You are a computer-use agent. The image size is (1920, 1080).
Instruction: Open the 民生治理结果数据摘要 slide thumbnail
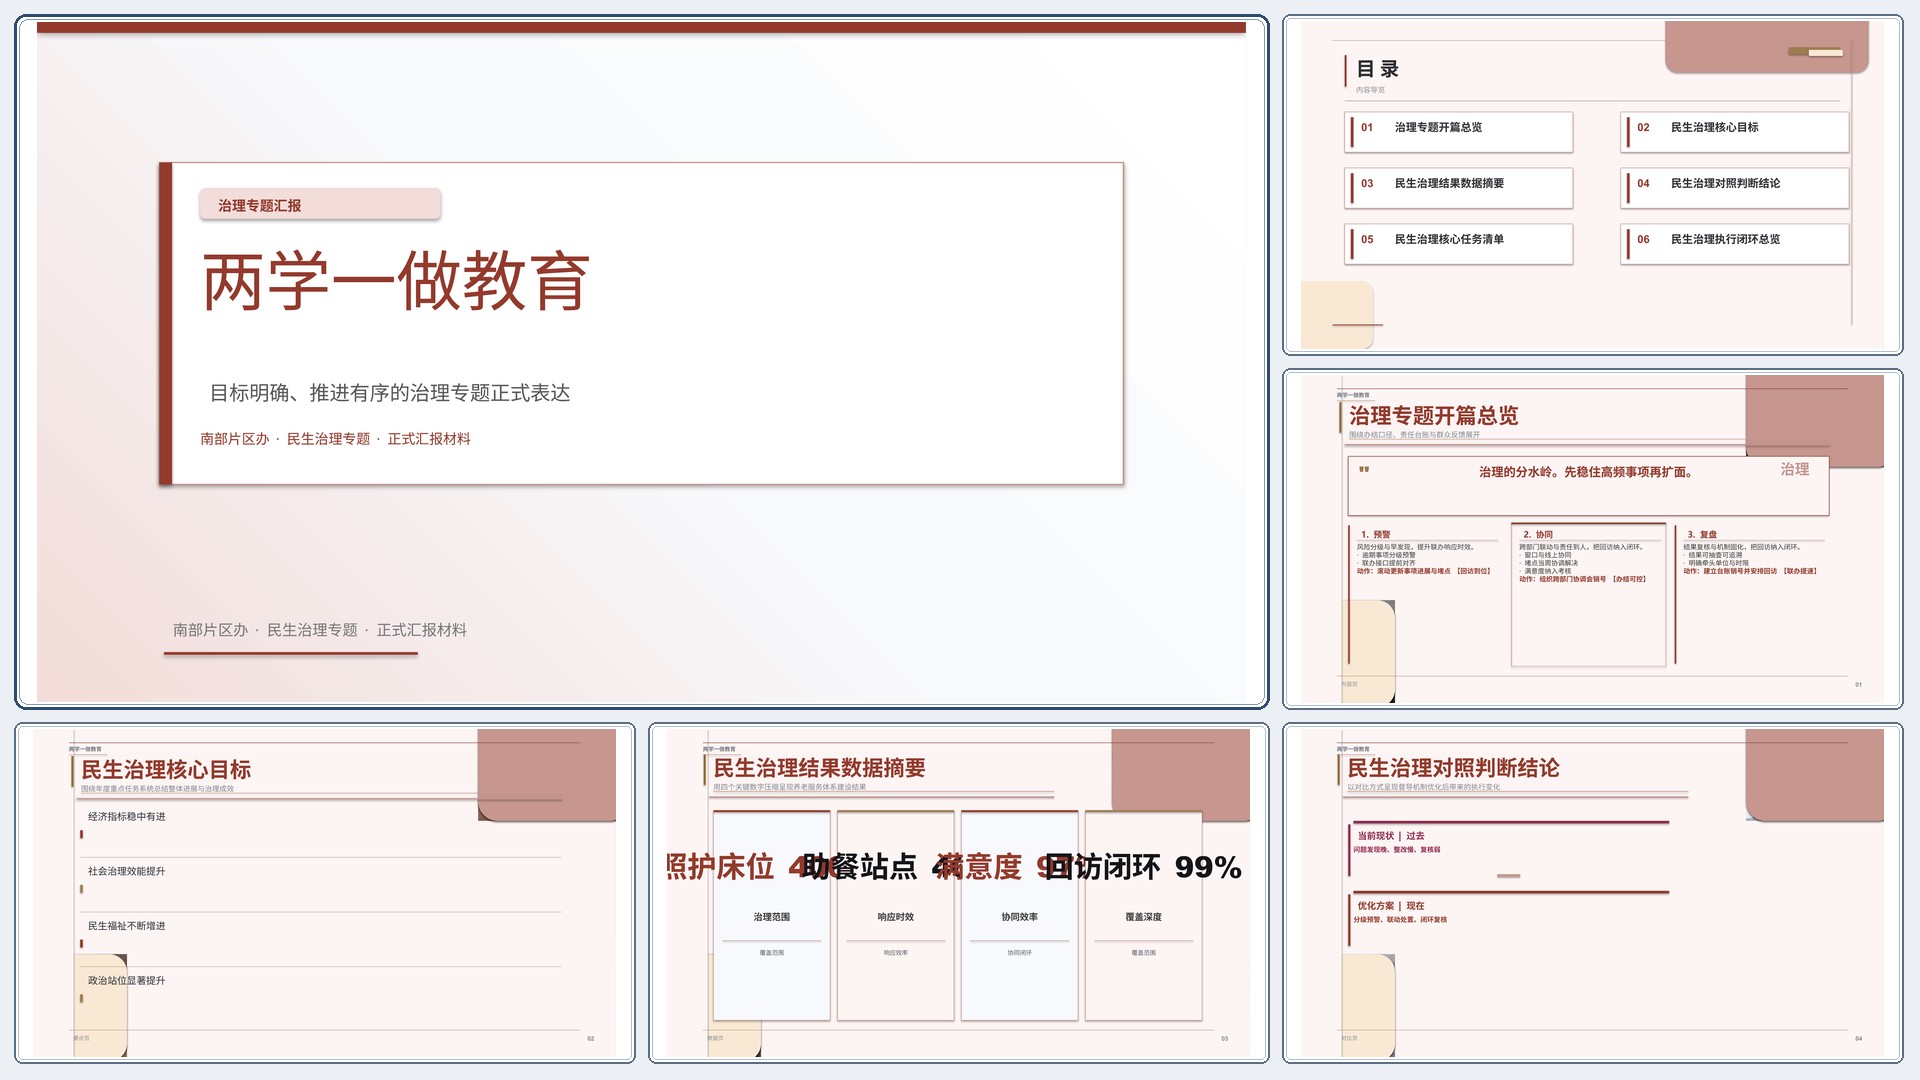click(958, 893)
